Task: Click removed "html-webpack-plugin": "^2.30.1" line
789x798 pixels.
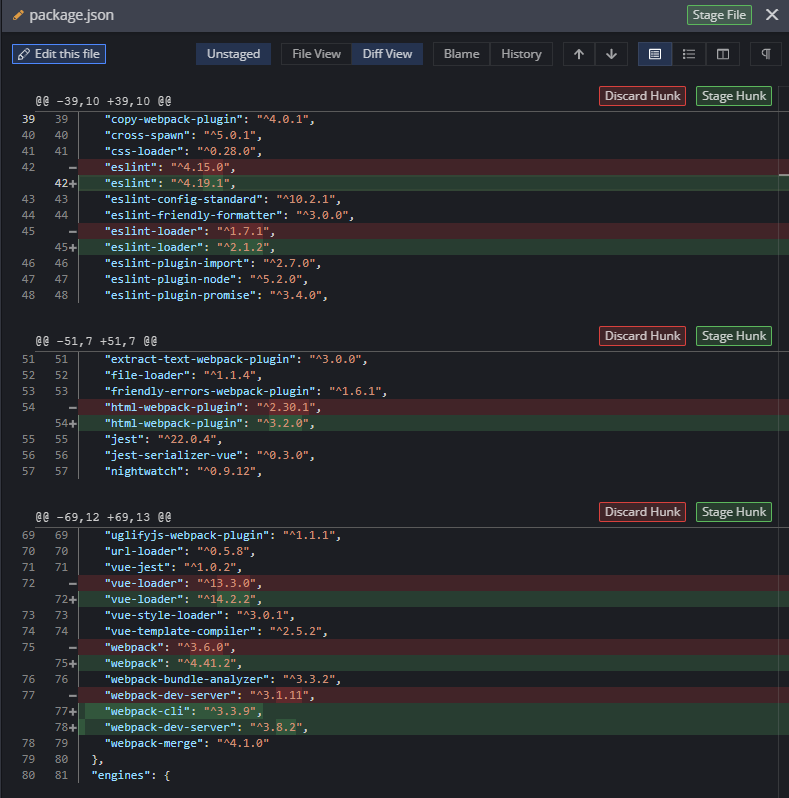Action: tap(434, 407)
